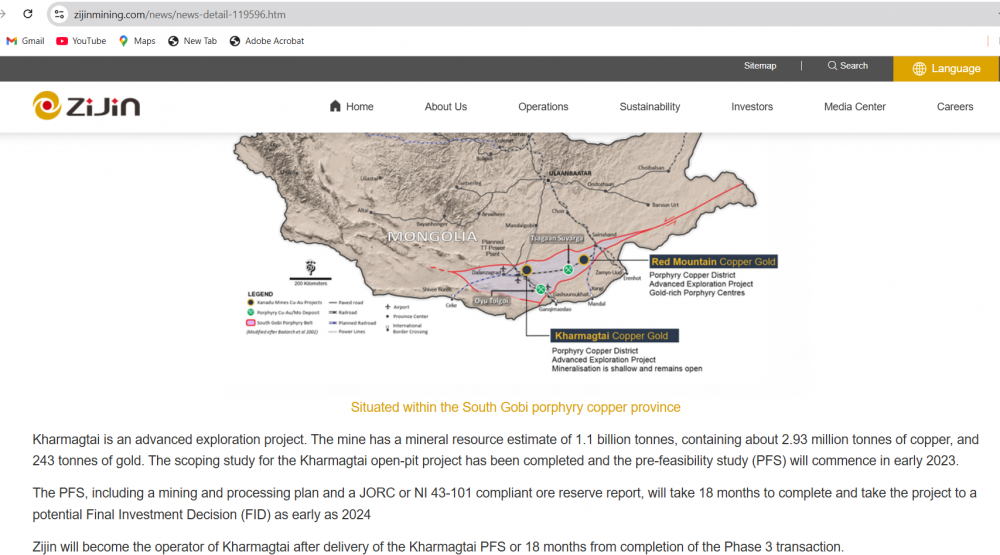The height and width of the screenshot is (555, 1000).
Task: Open the Maps bookmark
Action: point(136,41)
